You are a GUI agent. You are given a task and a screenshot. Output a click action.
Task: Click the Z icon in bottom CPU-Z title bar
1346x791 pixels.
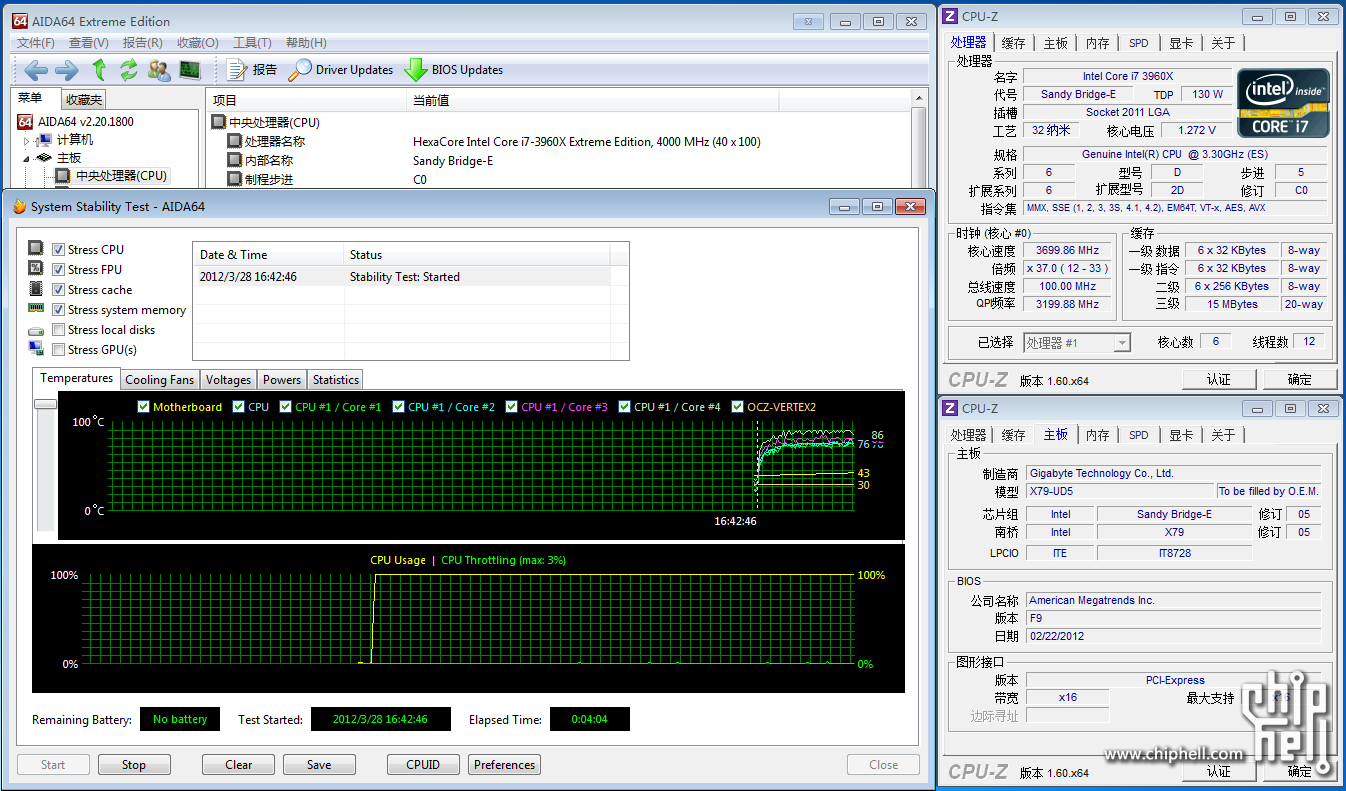950,408
